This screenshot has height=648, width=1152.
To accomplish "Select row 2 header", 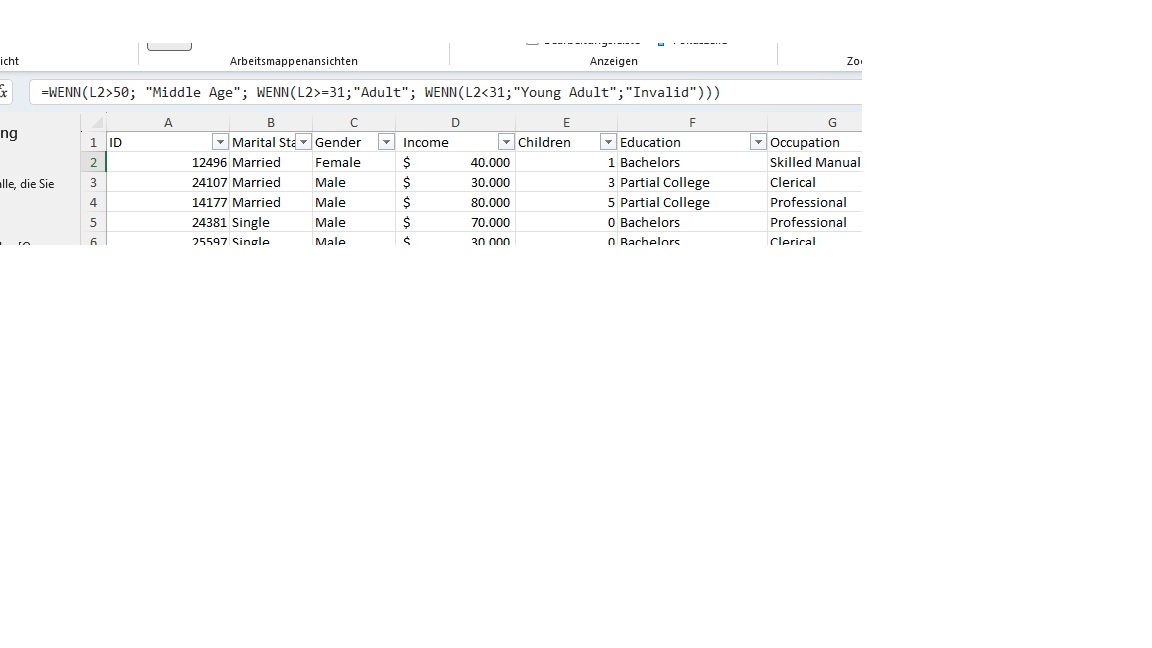I will click(93, 162).
